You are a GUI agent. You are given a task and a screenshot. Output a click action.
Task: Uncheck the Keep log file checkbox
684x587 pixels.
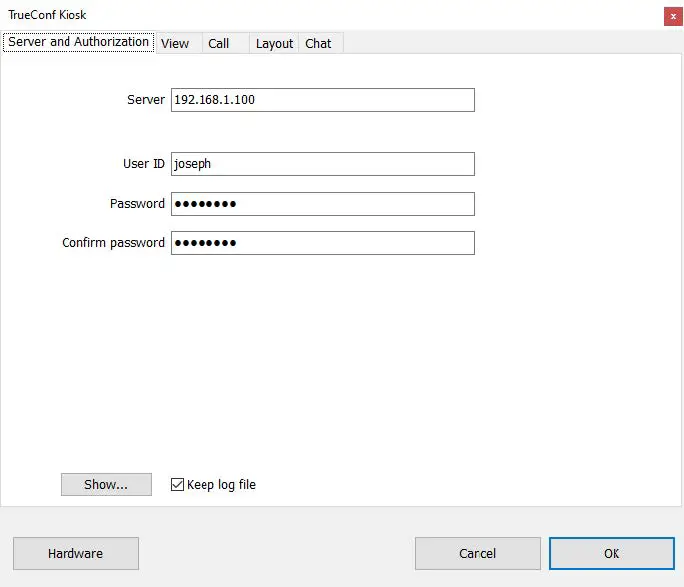coord(178,485)
